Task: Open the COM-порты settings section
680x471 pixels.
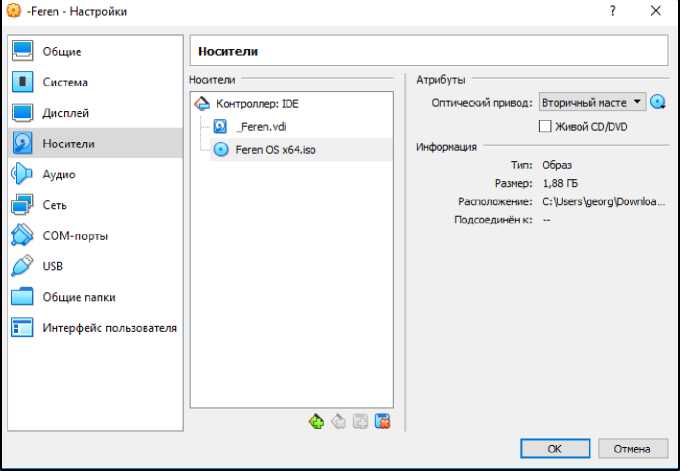Action: pyautogui.click(x=95, y=236)
